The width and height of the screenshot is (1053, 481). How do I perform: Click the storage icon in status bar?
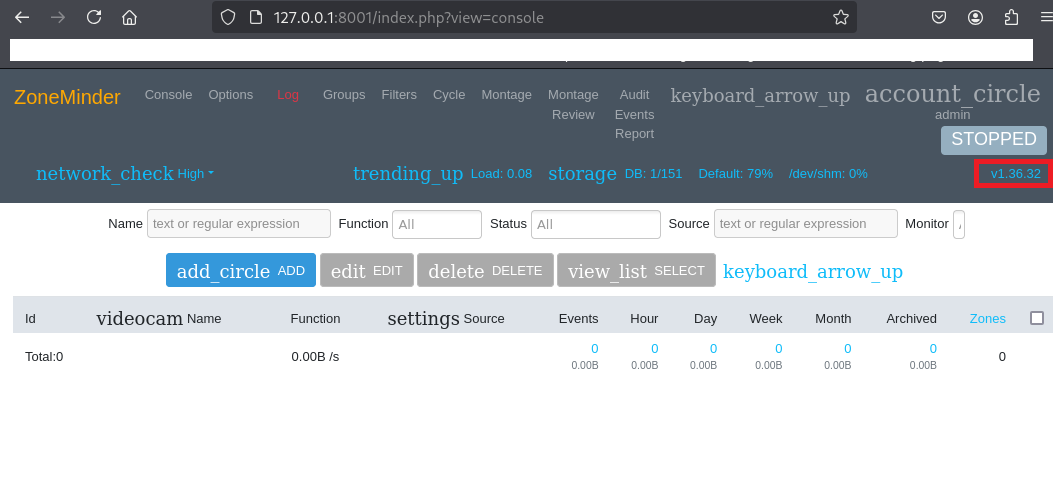(x=582, y=174)
